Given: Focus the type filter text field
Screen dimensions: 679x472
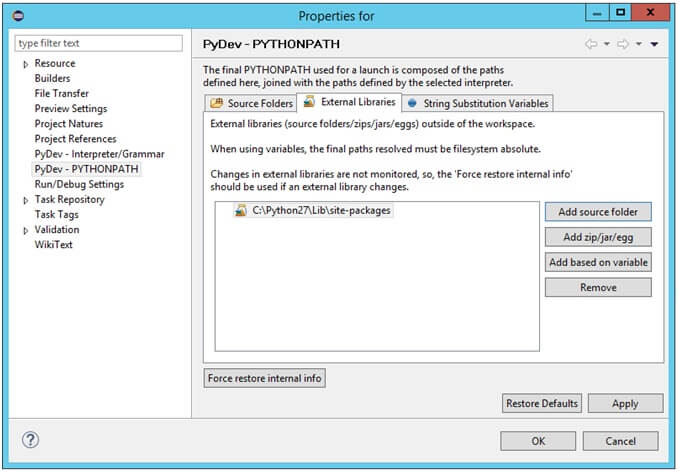Looking at the screenshot, I should click(99, 43).
